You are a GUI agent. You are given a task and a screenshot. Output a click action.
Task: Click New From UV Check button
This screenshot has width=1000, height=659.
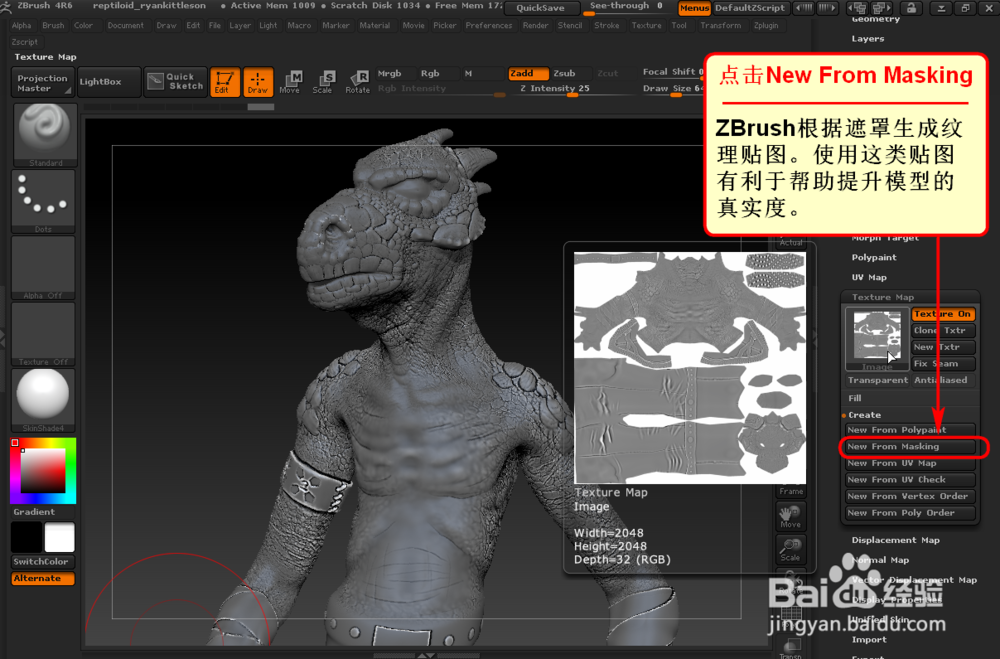tap(911, 480)
